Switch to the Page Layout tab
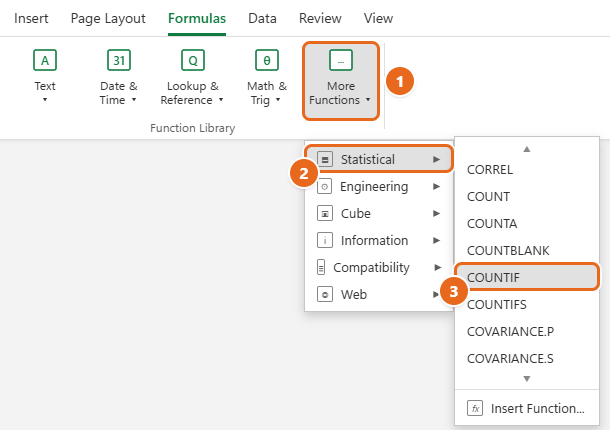 coord(108,18)
